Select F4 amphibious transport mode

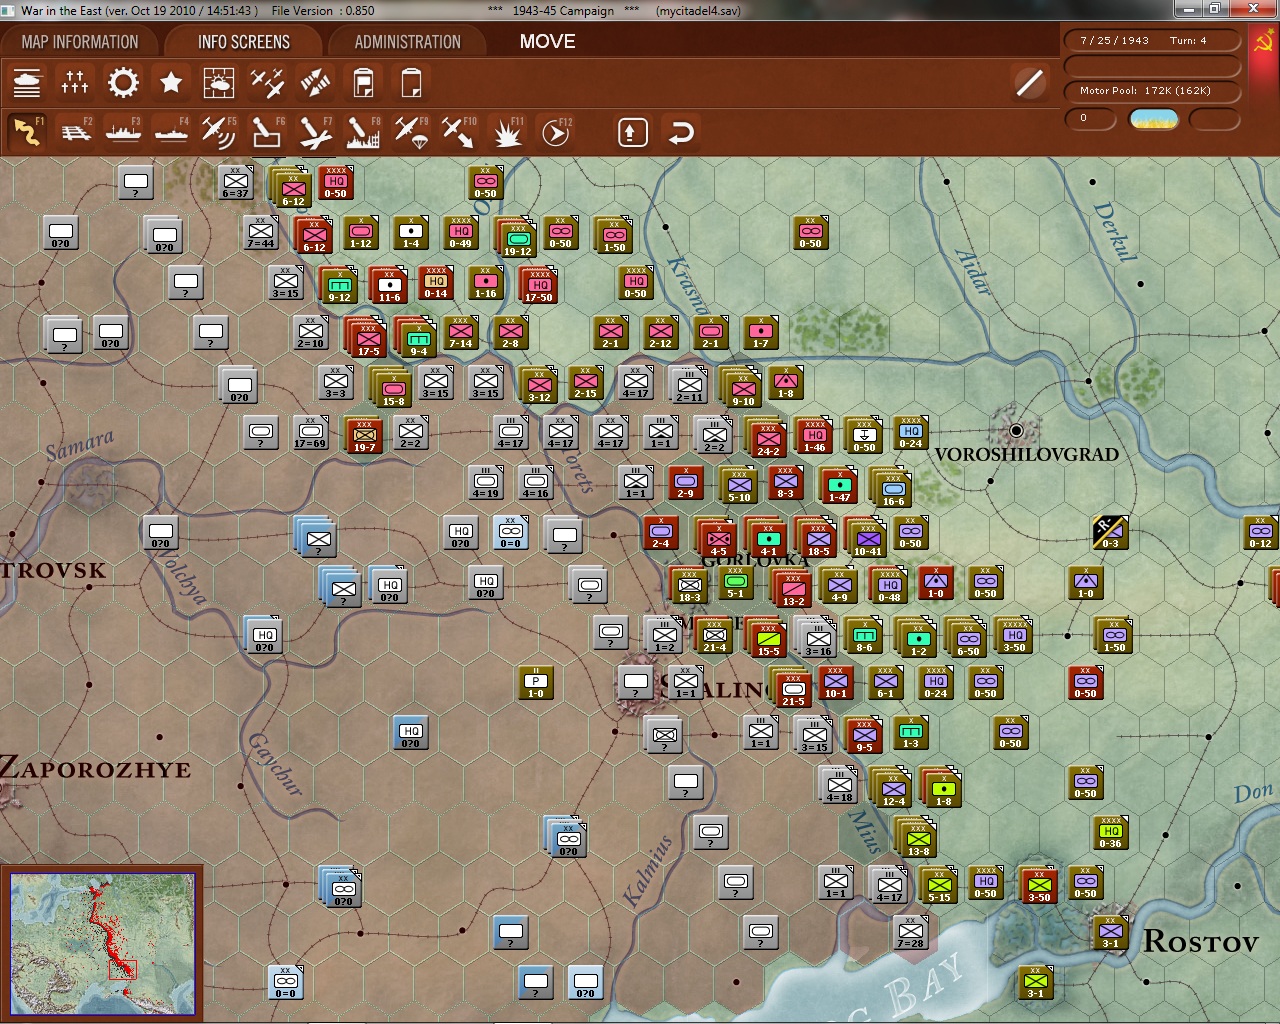(x=171, y=132)
